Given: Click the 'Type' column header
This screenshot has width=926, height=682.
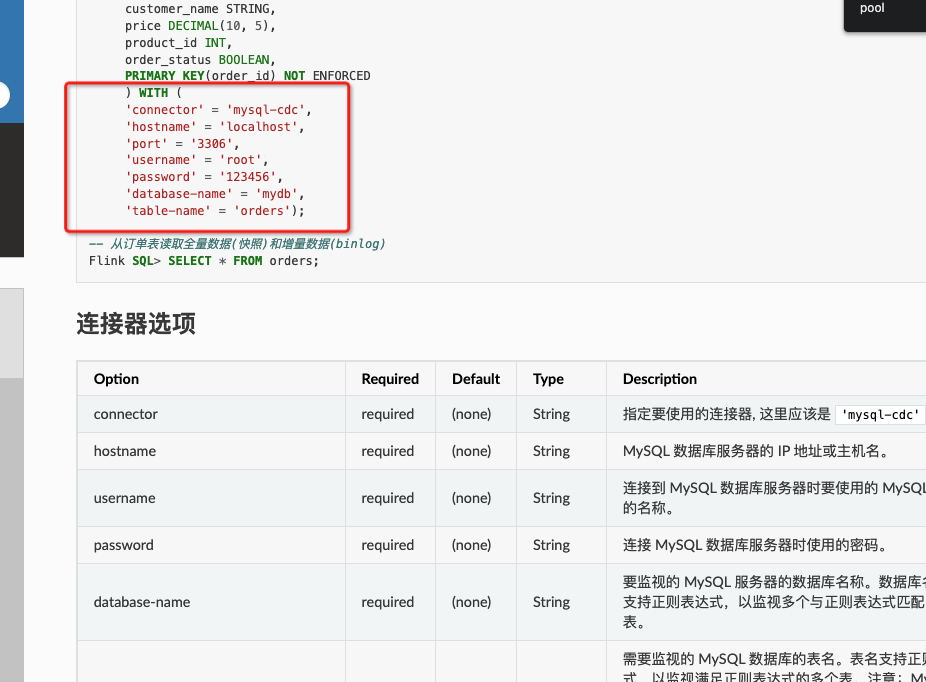Looking at the screenshot, I should pyautogui.click(x=548, y=379).
